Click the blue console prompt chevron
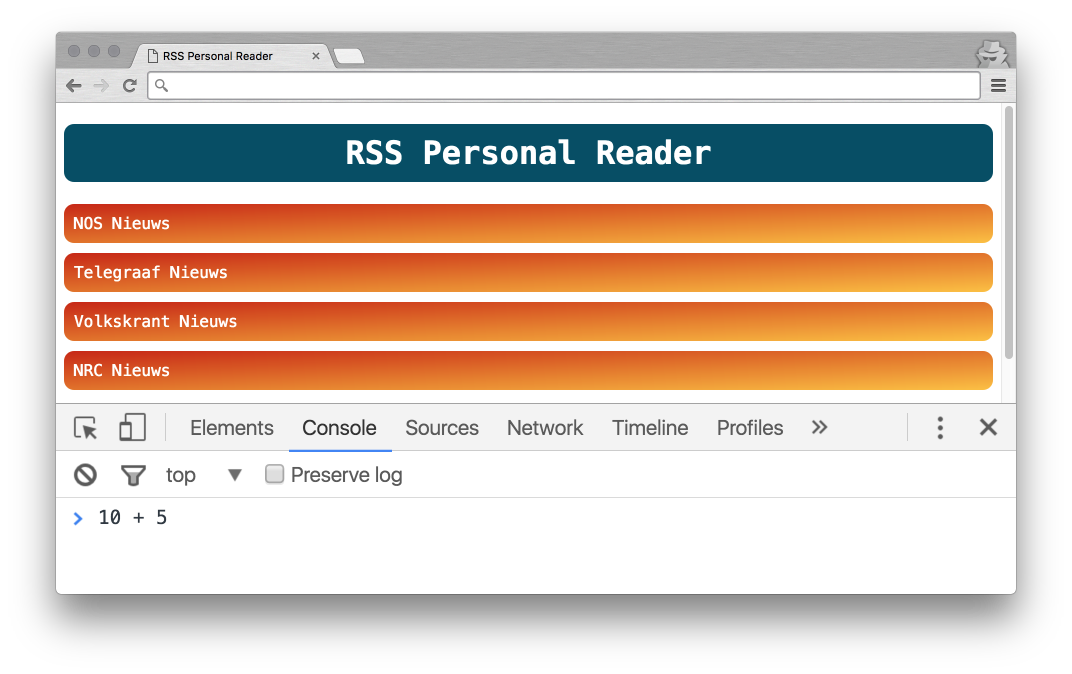Image resolution: width=1072 pixels, height=674 pixels. click(x=78, y=519)
